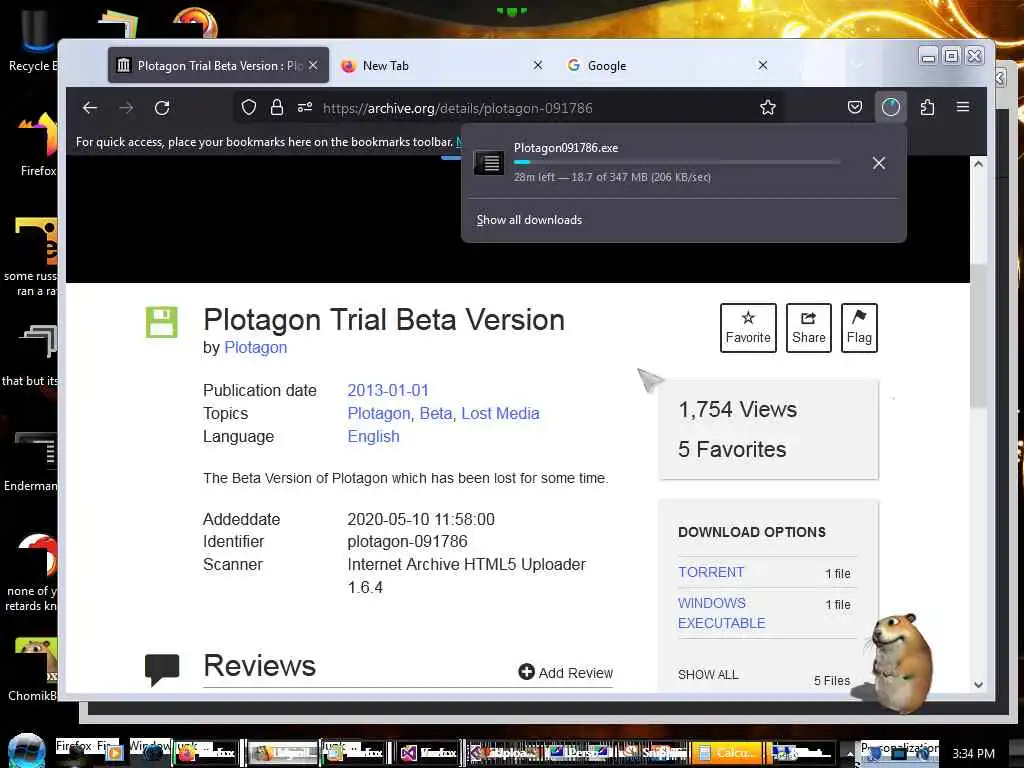Select the '5 Favorites' text
The image size is (1024, 768).
point(732,449)
